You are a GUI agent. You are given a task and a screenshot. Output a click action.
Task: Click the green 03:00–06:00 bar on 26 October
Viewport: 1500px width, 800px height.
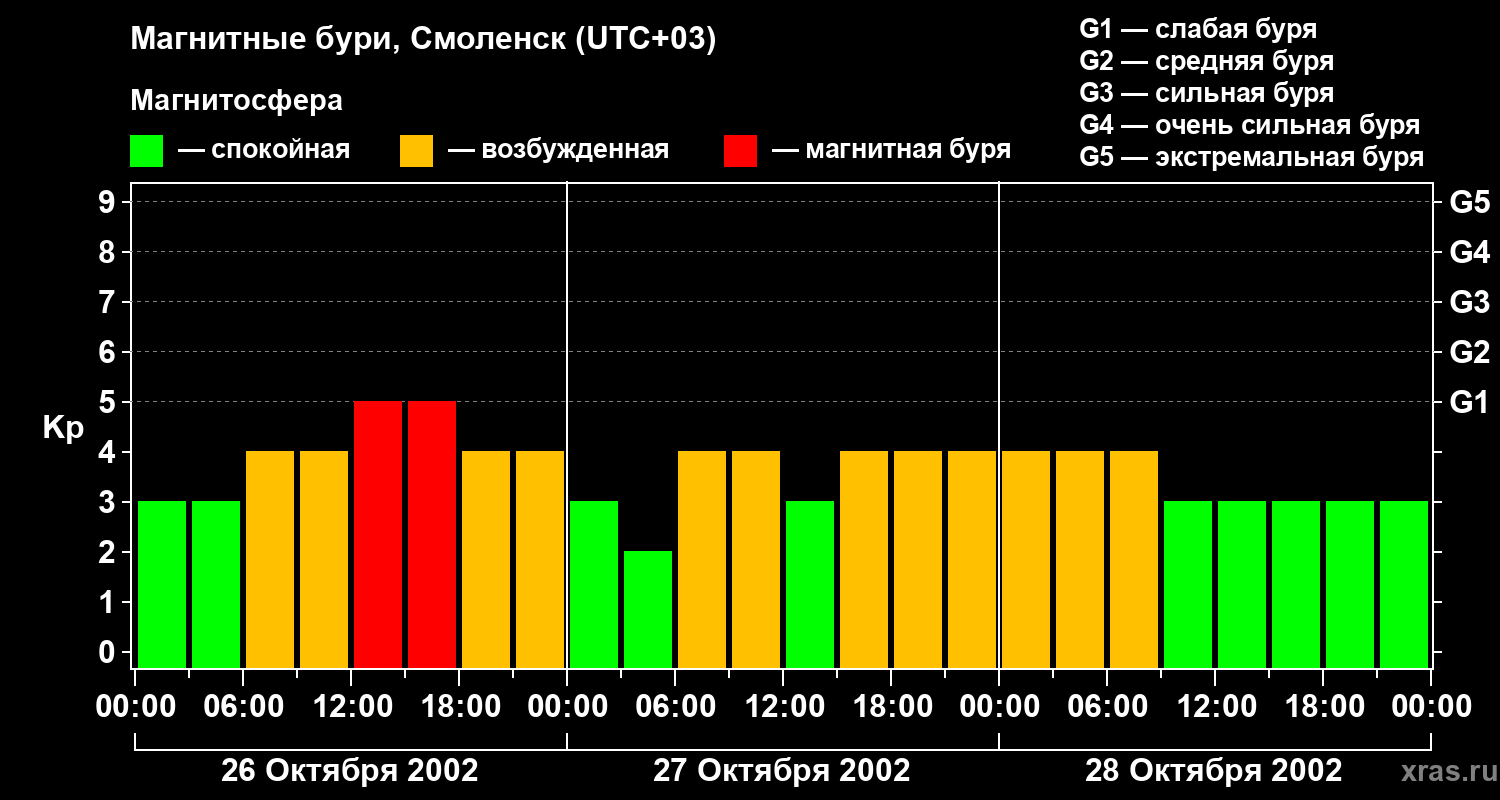[x=216, y=584]
